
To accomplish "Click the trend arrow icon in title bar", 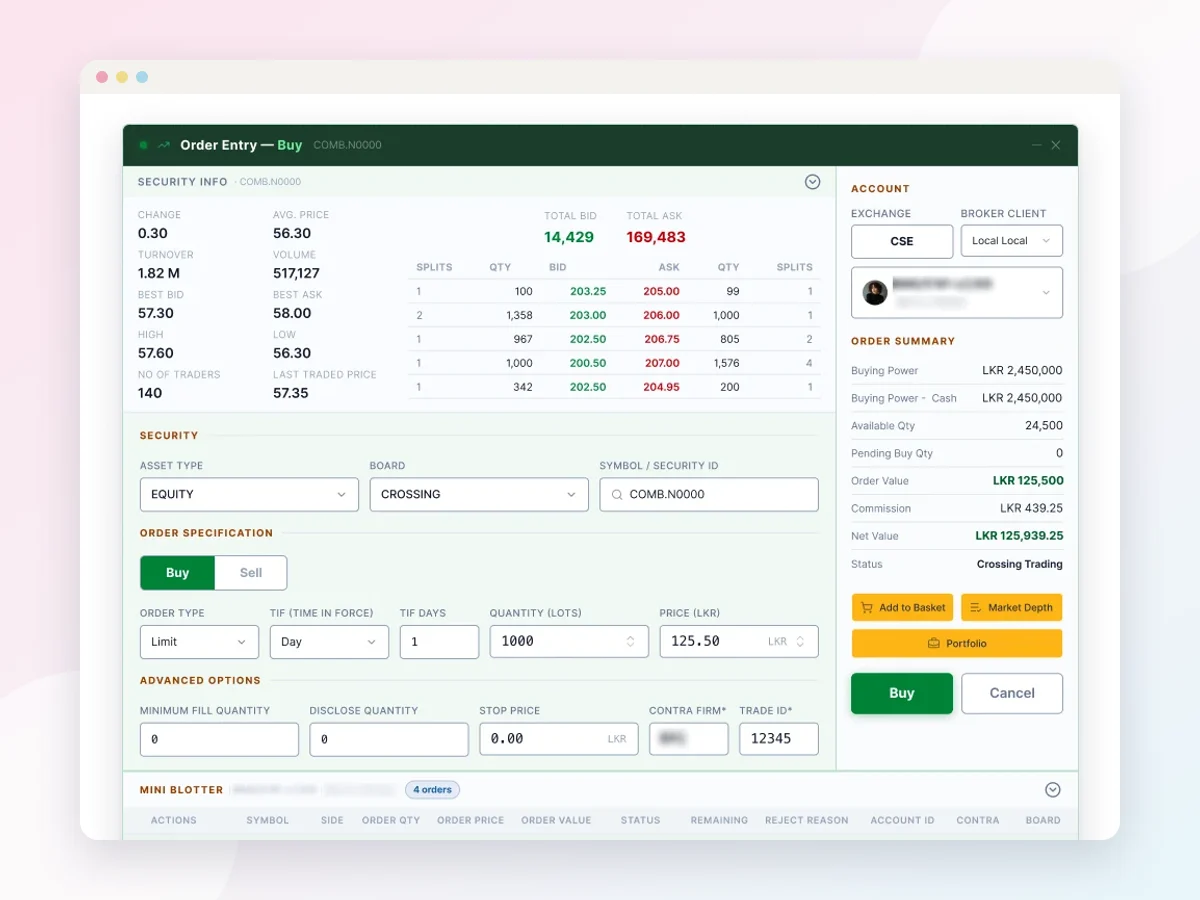I will pyautogui.click(x=164, y=145).
